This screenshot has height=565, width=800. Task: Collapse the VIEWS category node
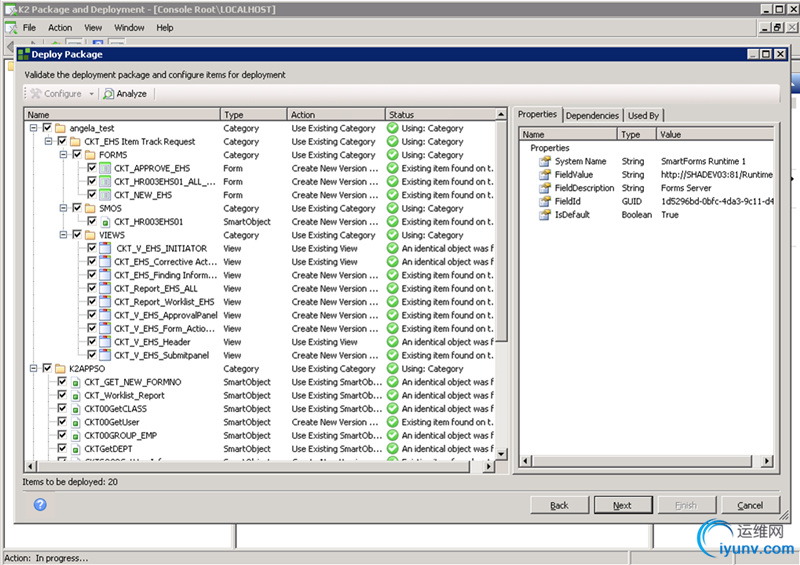tap(62, 235)
